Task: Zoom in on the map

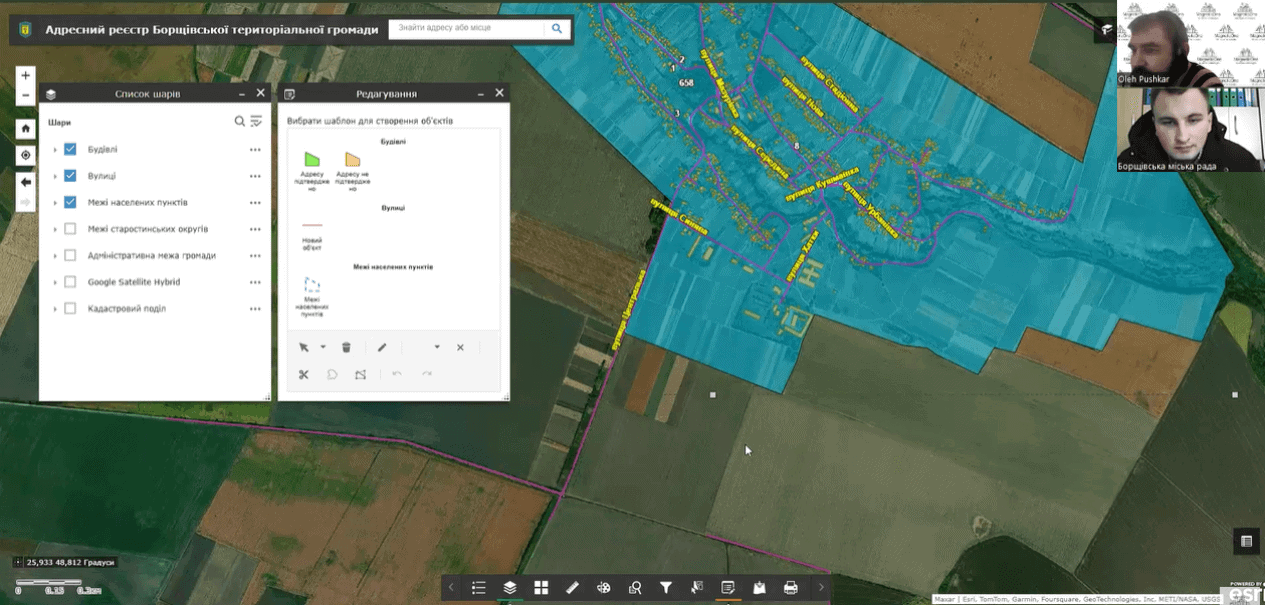Action: coord(26,76)
